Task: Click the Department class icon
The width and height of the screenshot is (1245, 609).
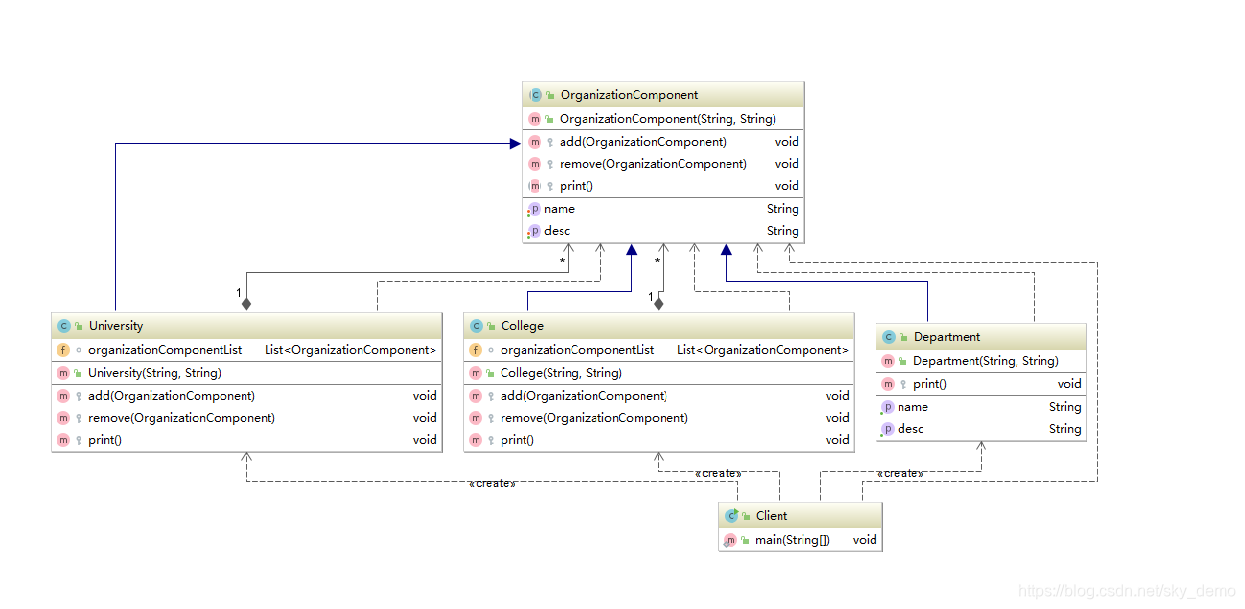Action: coord(889,337)
